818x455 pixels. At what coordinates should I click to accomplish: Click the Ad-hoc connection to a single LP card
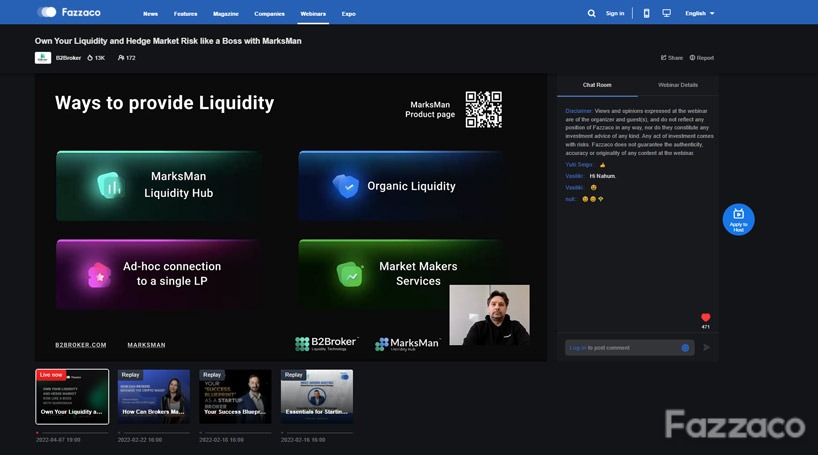[x=159, y=274]
